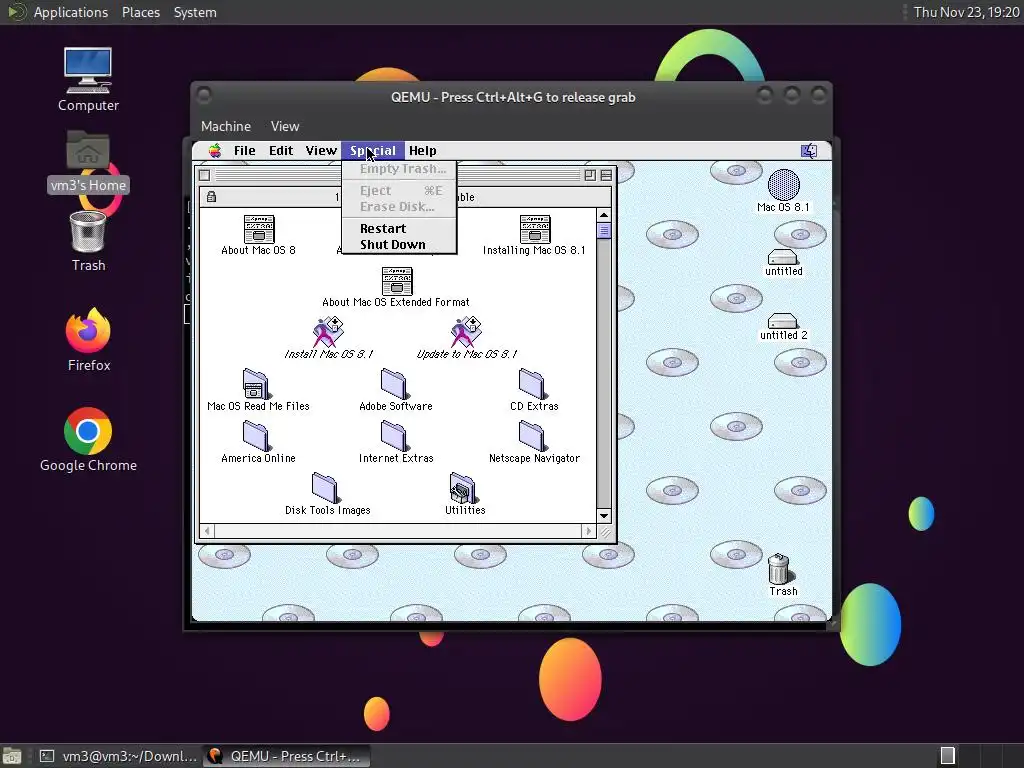Image resolution: width=1024 pixels, height=768 pixels.
Task: Click the Finder window close box
Action: (x=204, y=175)
